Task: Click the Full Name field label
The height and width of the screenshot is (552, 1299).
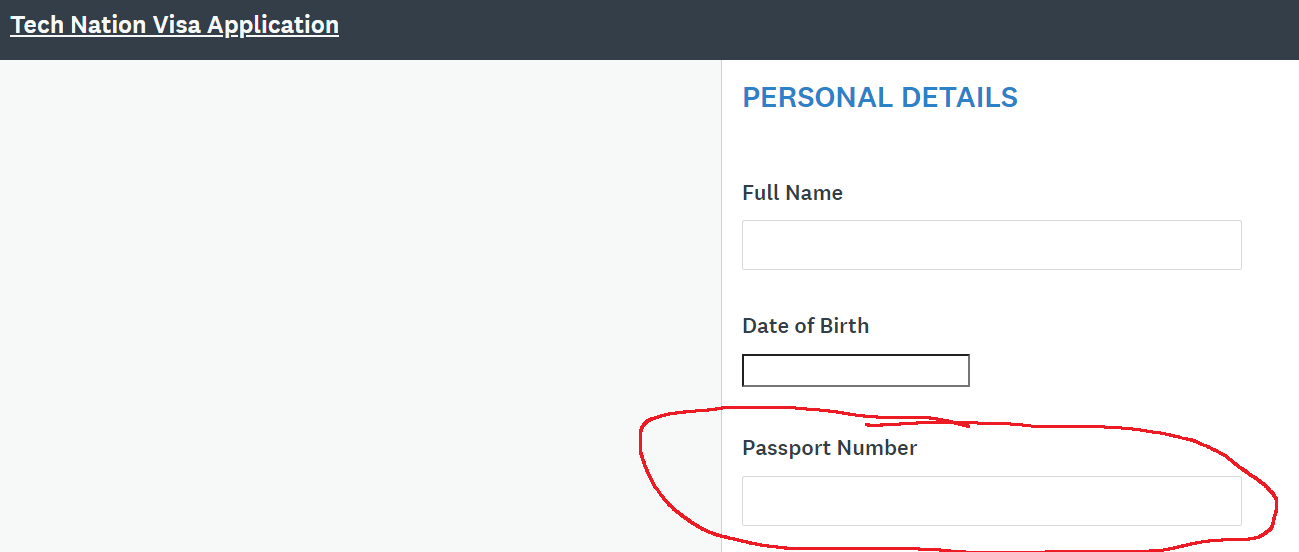Action: pos(792,193)
